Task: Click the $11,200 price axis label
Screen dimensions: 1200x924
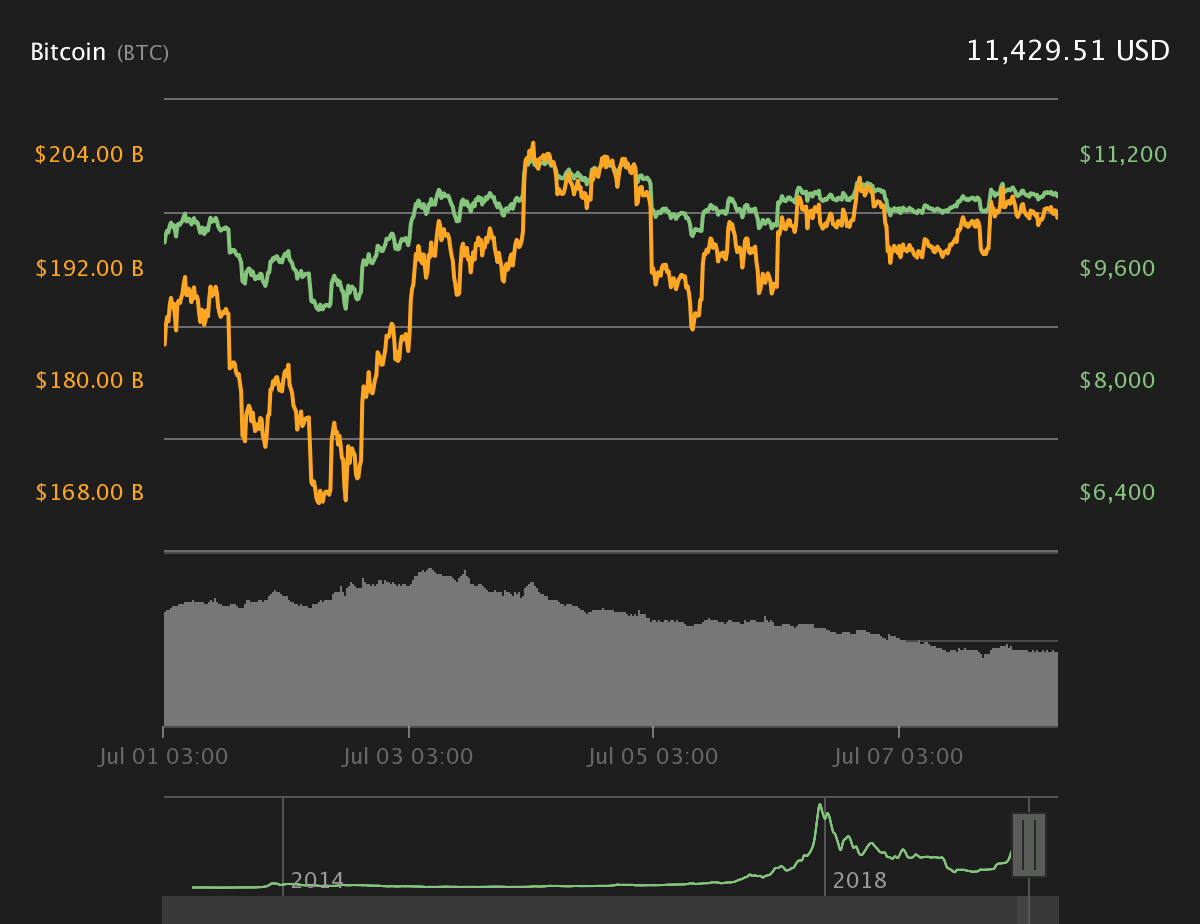Action: pos(1123,155)
